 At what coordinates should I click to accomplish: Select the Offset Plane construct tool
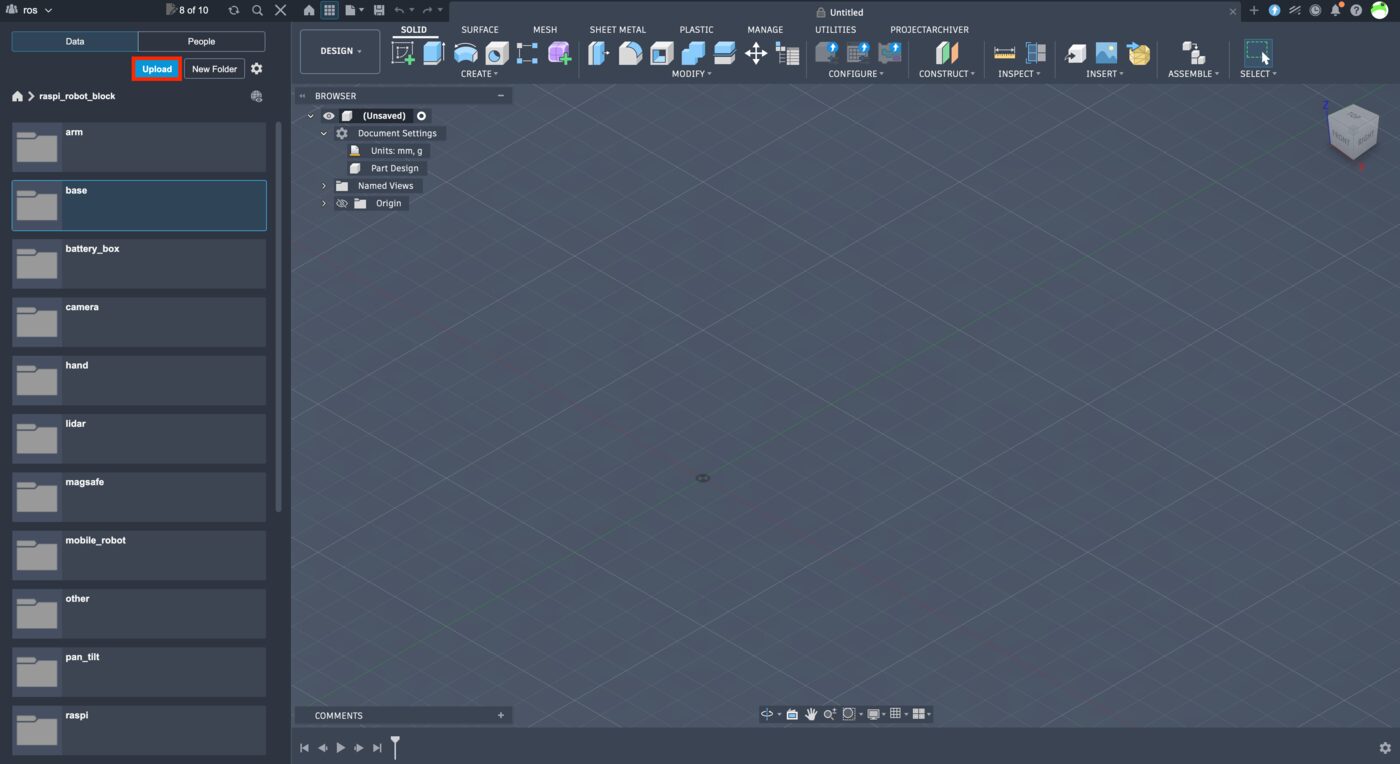947,53
